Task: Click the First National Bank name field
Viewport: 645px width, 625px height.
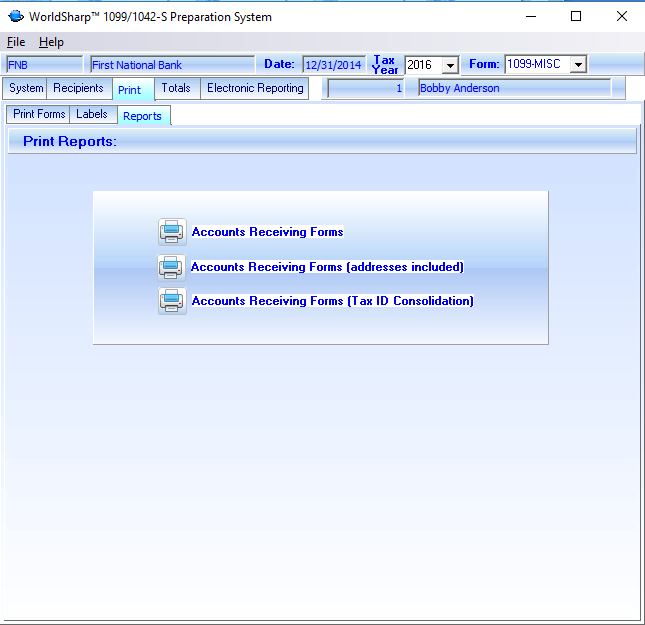Action: click(170, 65)
